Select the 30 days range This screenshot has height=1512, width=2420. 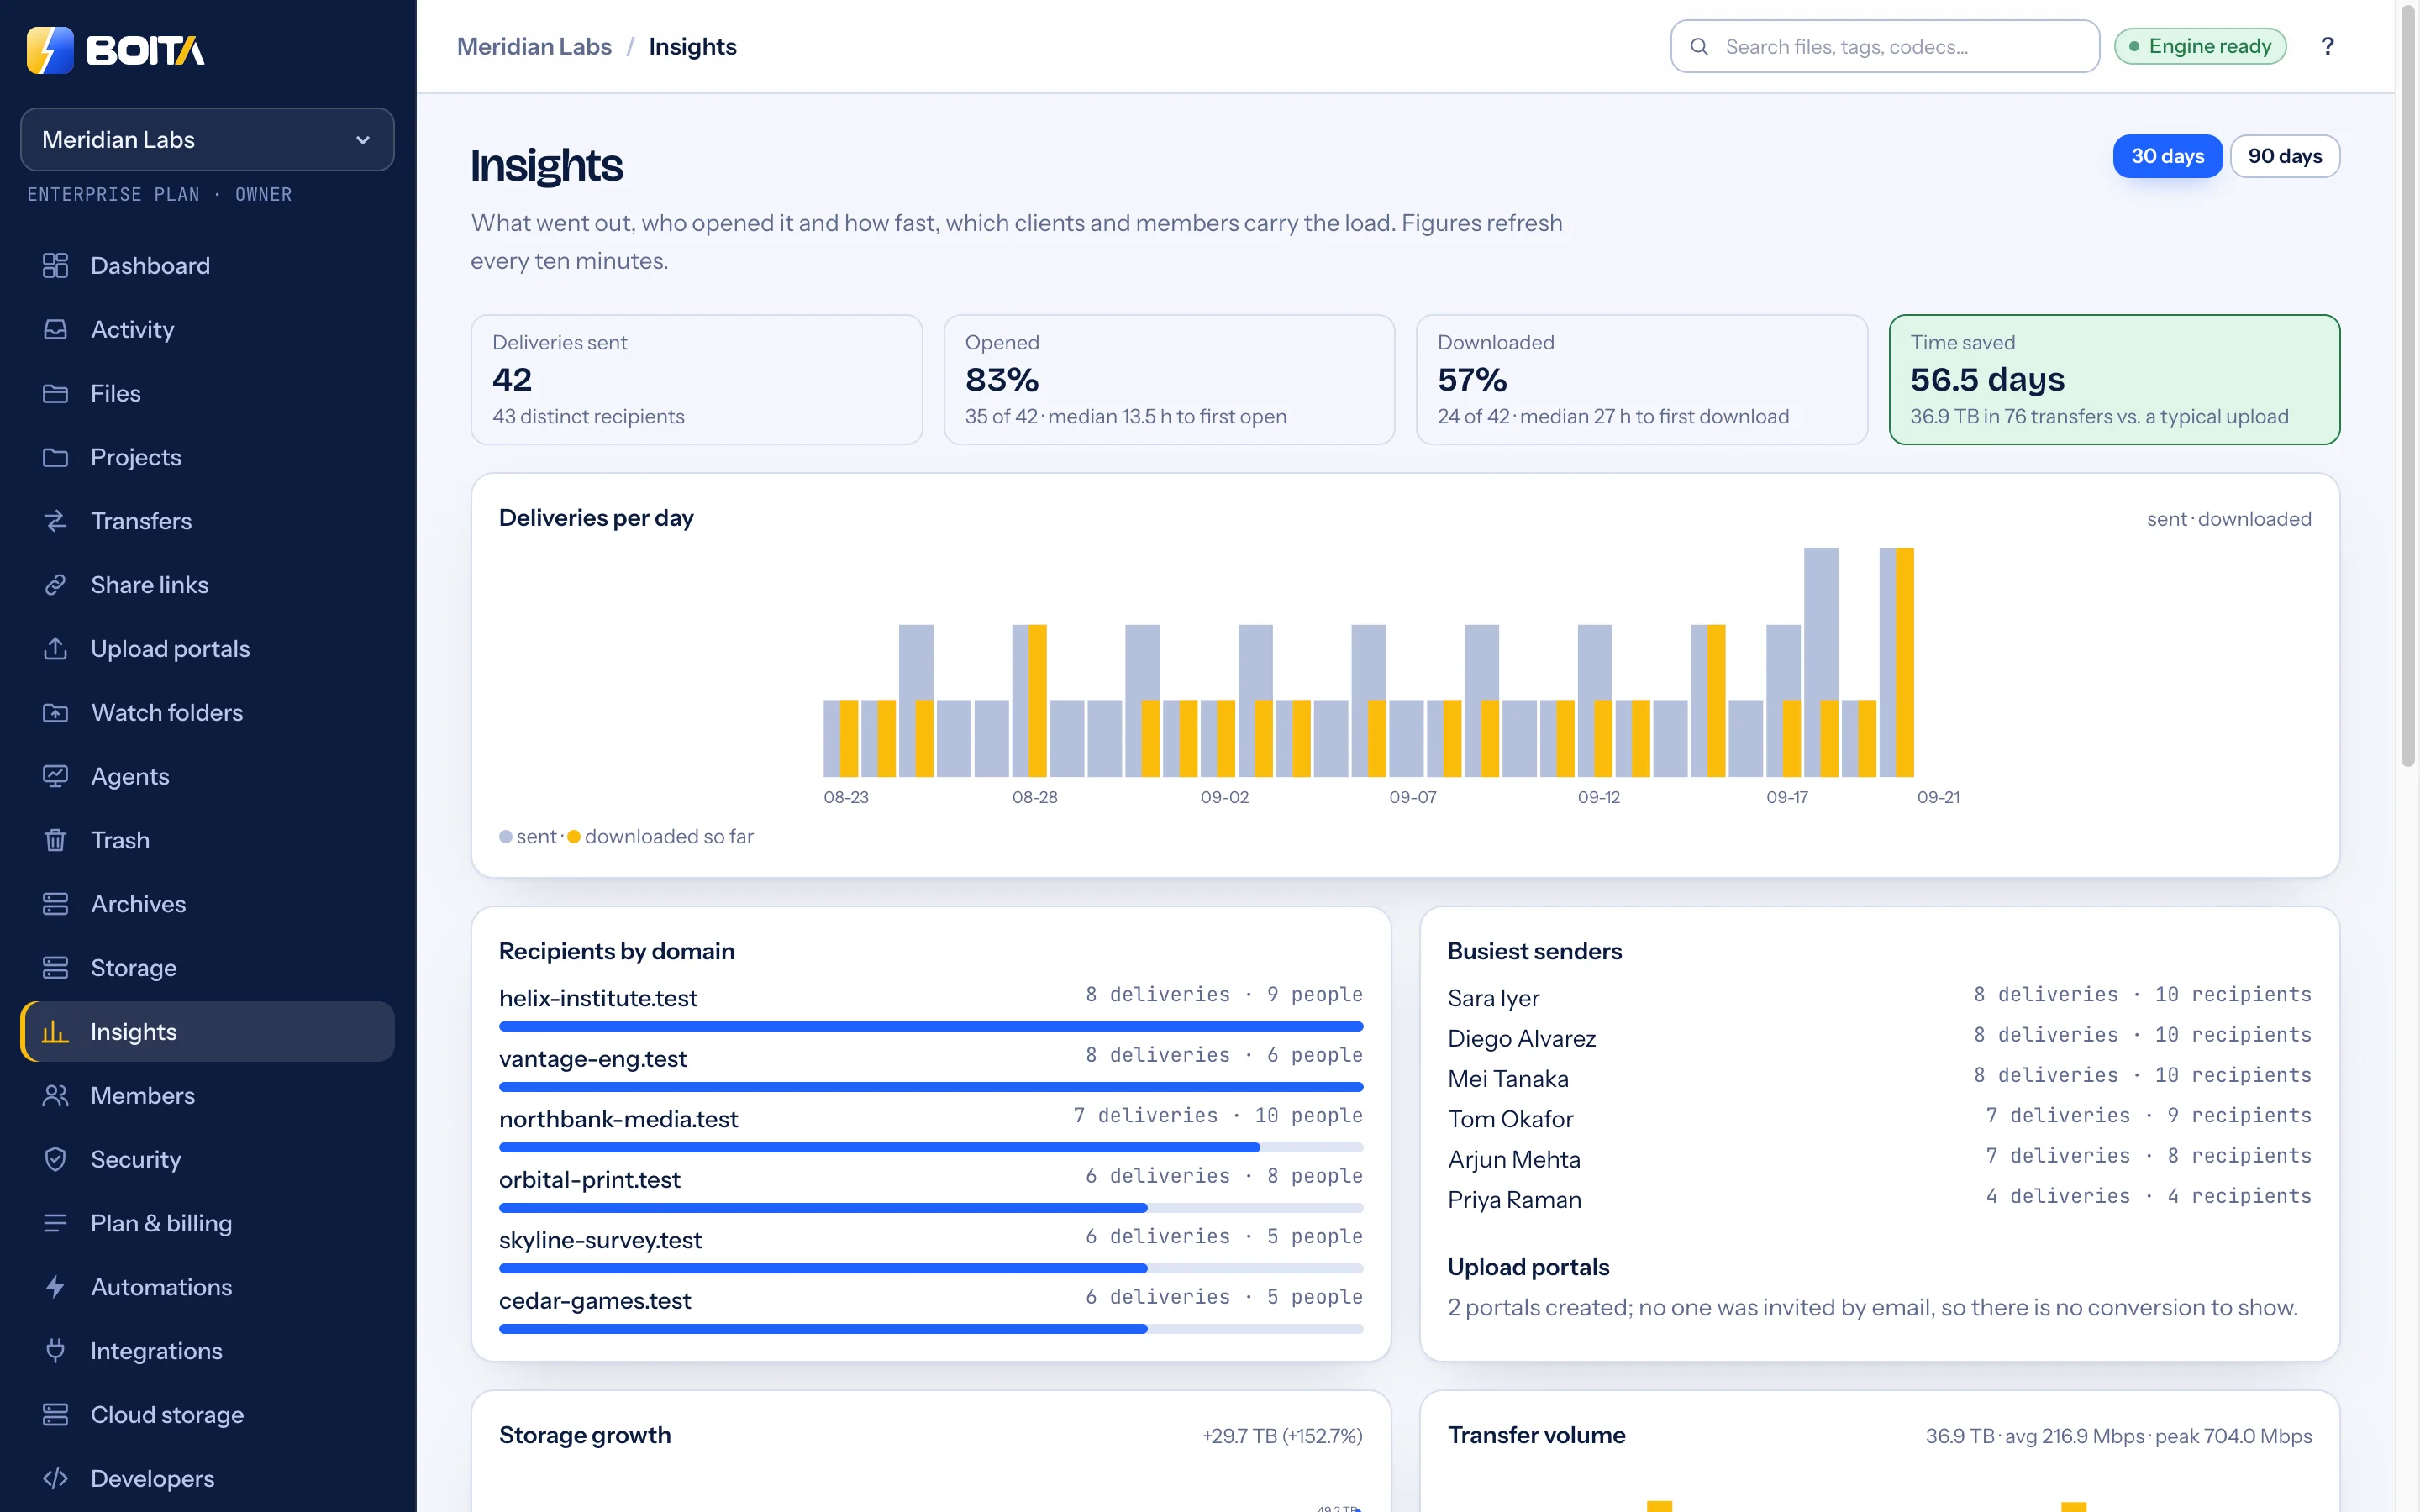click(2167, 156)
